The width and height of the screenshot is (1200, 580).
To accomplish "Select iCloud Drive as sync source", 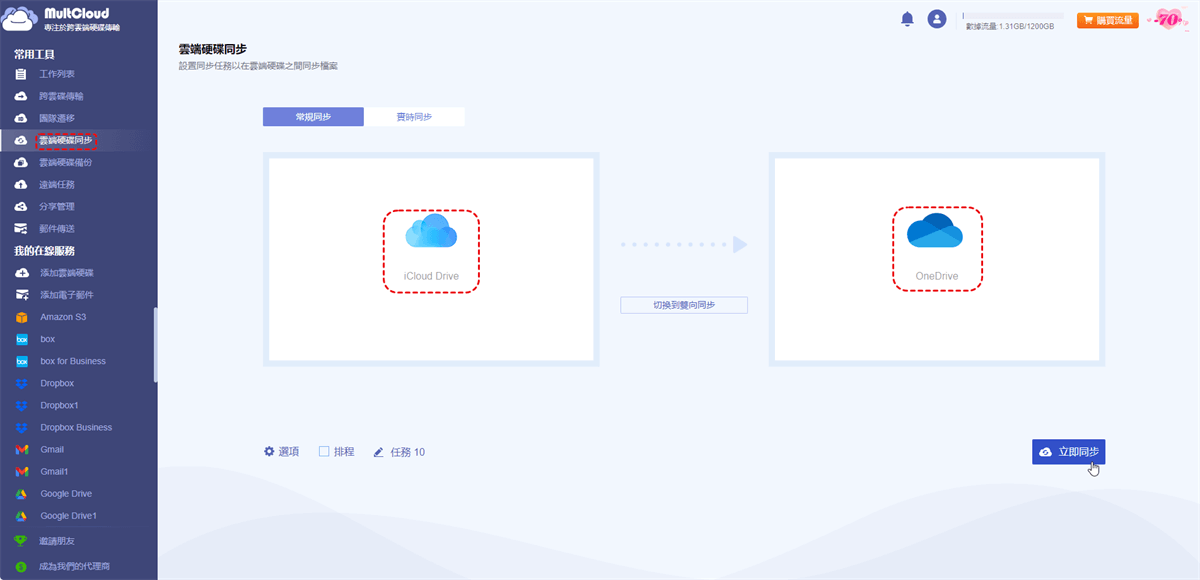I will [431, 250].
